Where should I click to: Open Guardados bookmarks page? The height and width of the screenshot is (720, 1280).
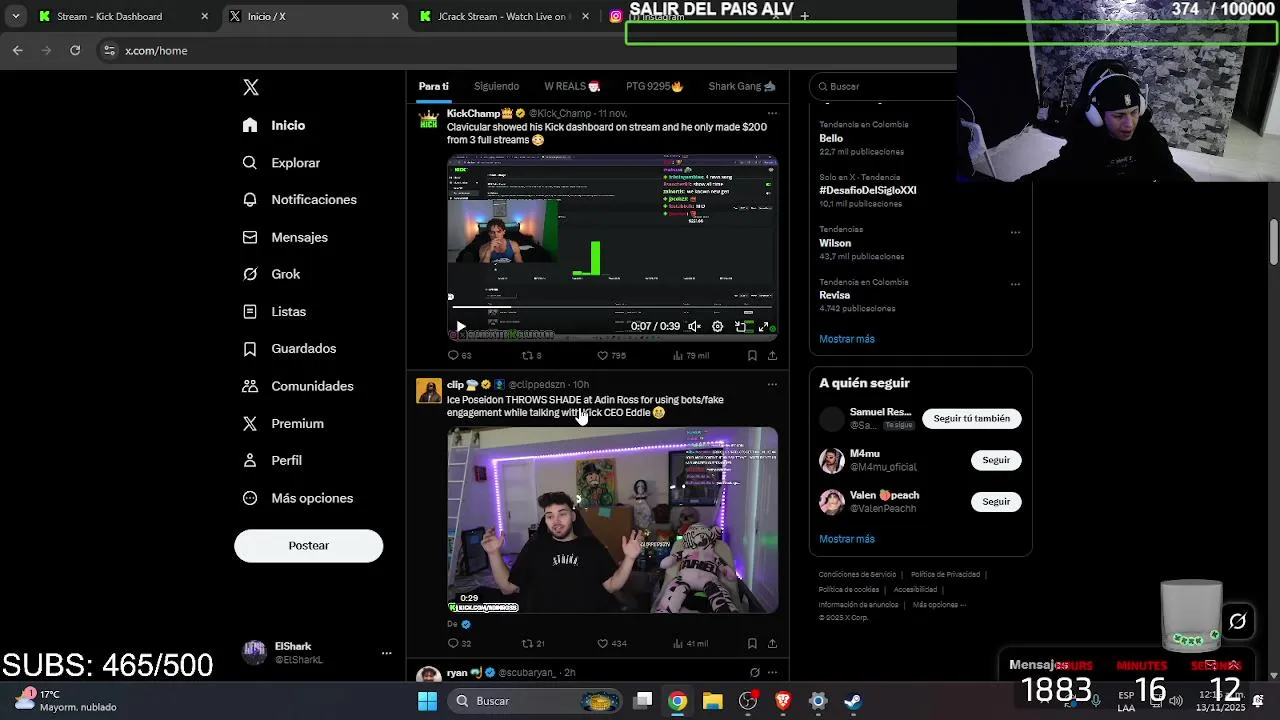289,348
